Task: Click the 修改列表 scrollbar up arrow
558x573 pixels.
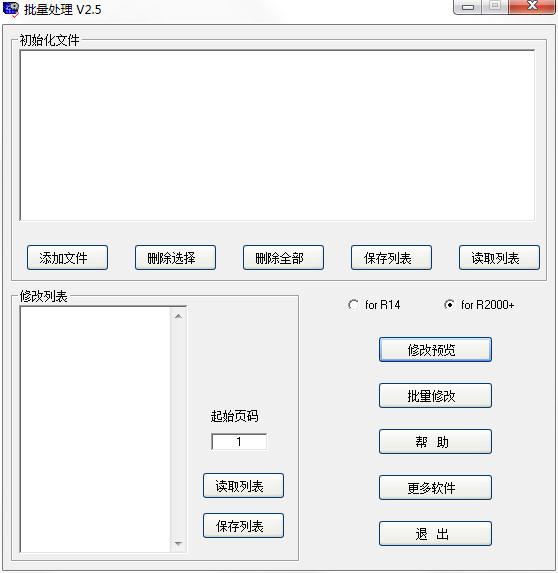Action: 178,316
